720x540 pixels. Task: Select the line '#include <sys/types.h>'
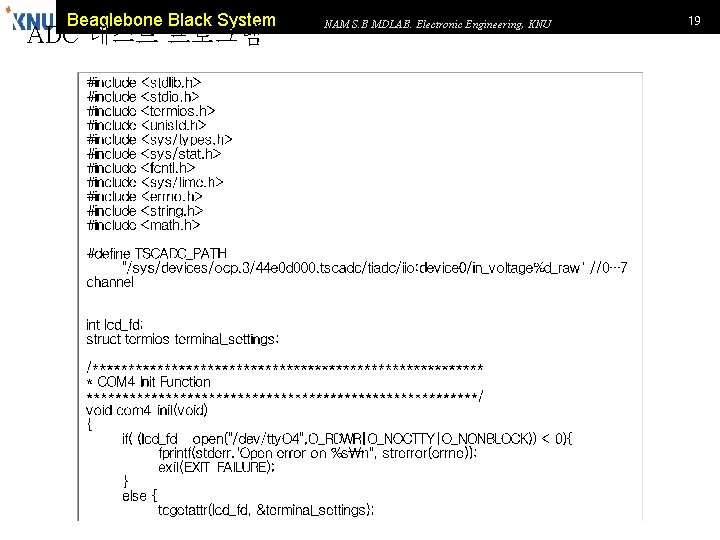click(159, 140)
